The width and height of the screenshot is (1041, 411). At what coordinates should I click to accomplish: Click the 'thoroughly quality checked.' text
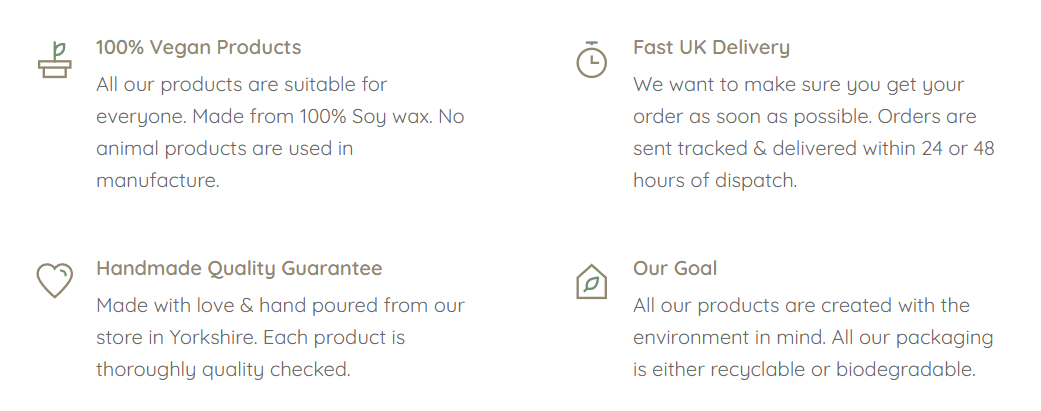(223, 369)
